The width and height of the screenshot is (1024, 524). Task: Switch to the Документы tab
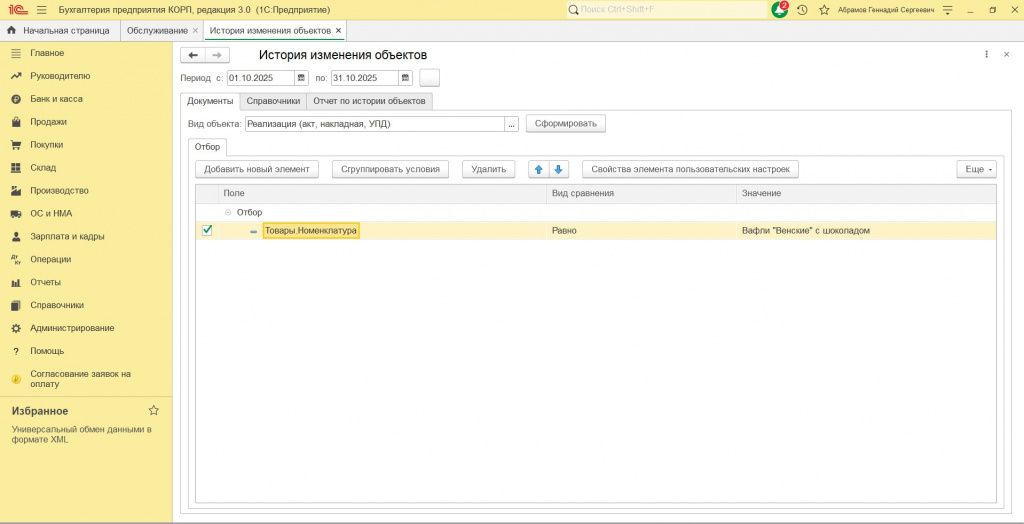210,101
